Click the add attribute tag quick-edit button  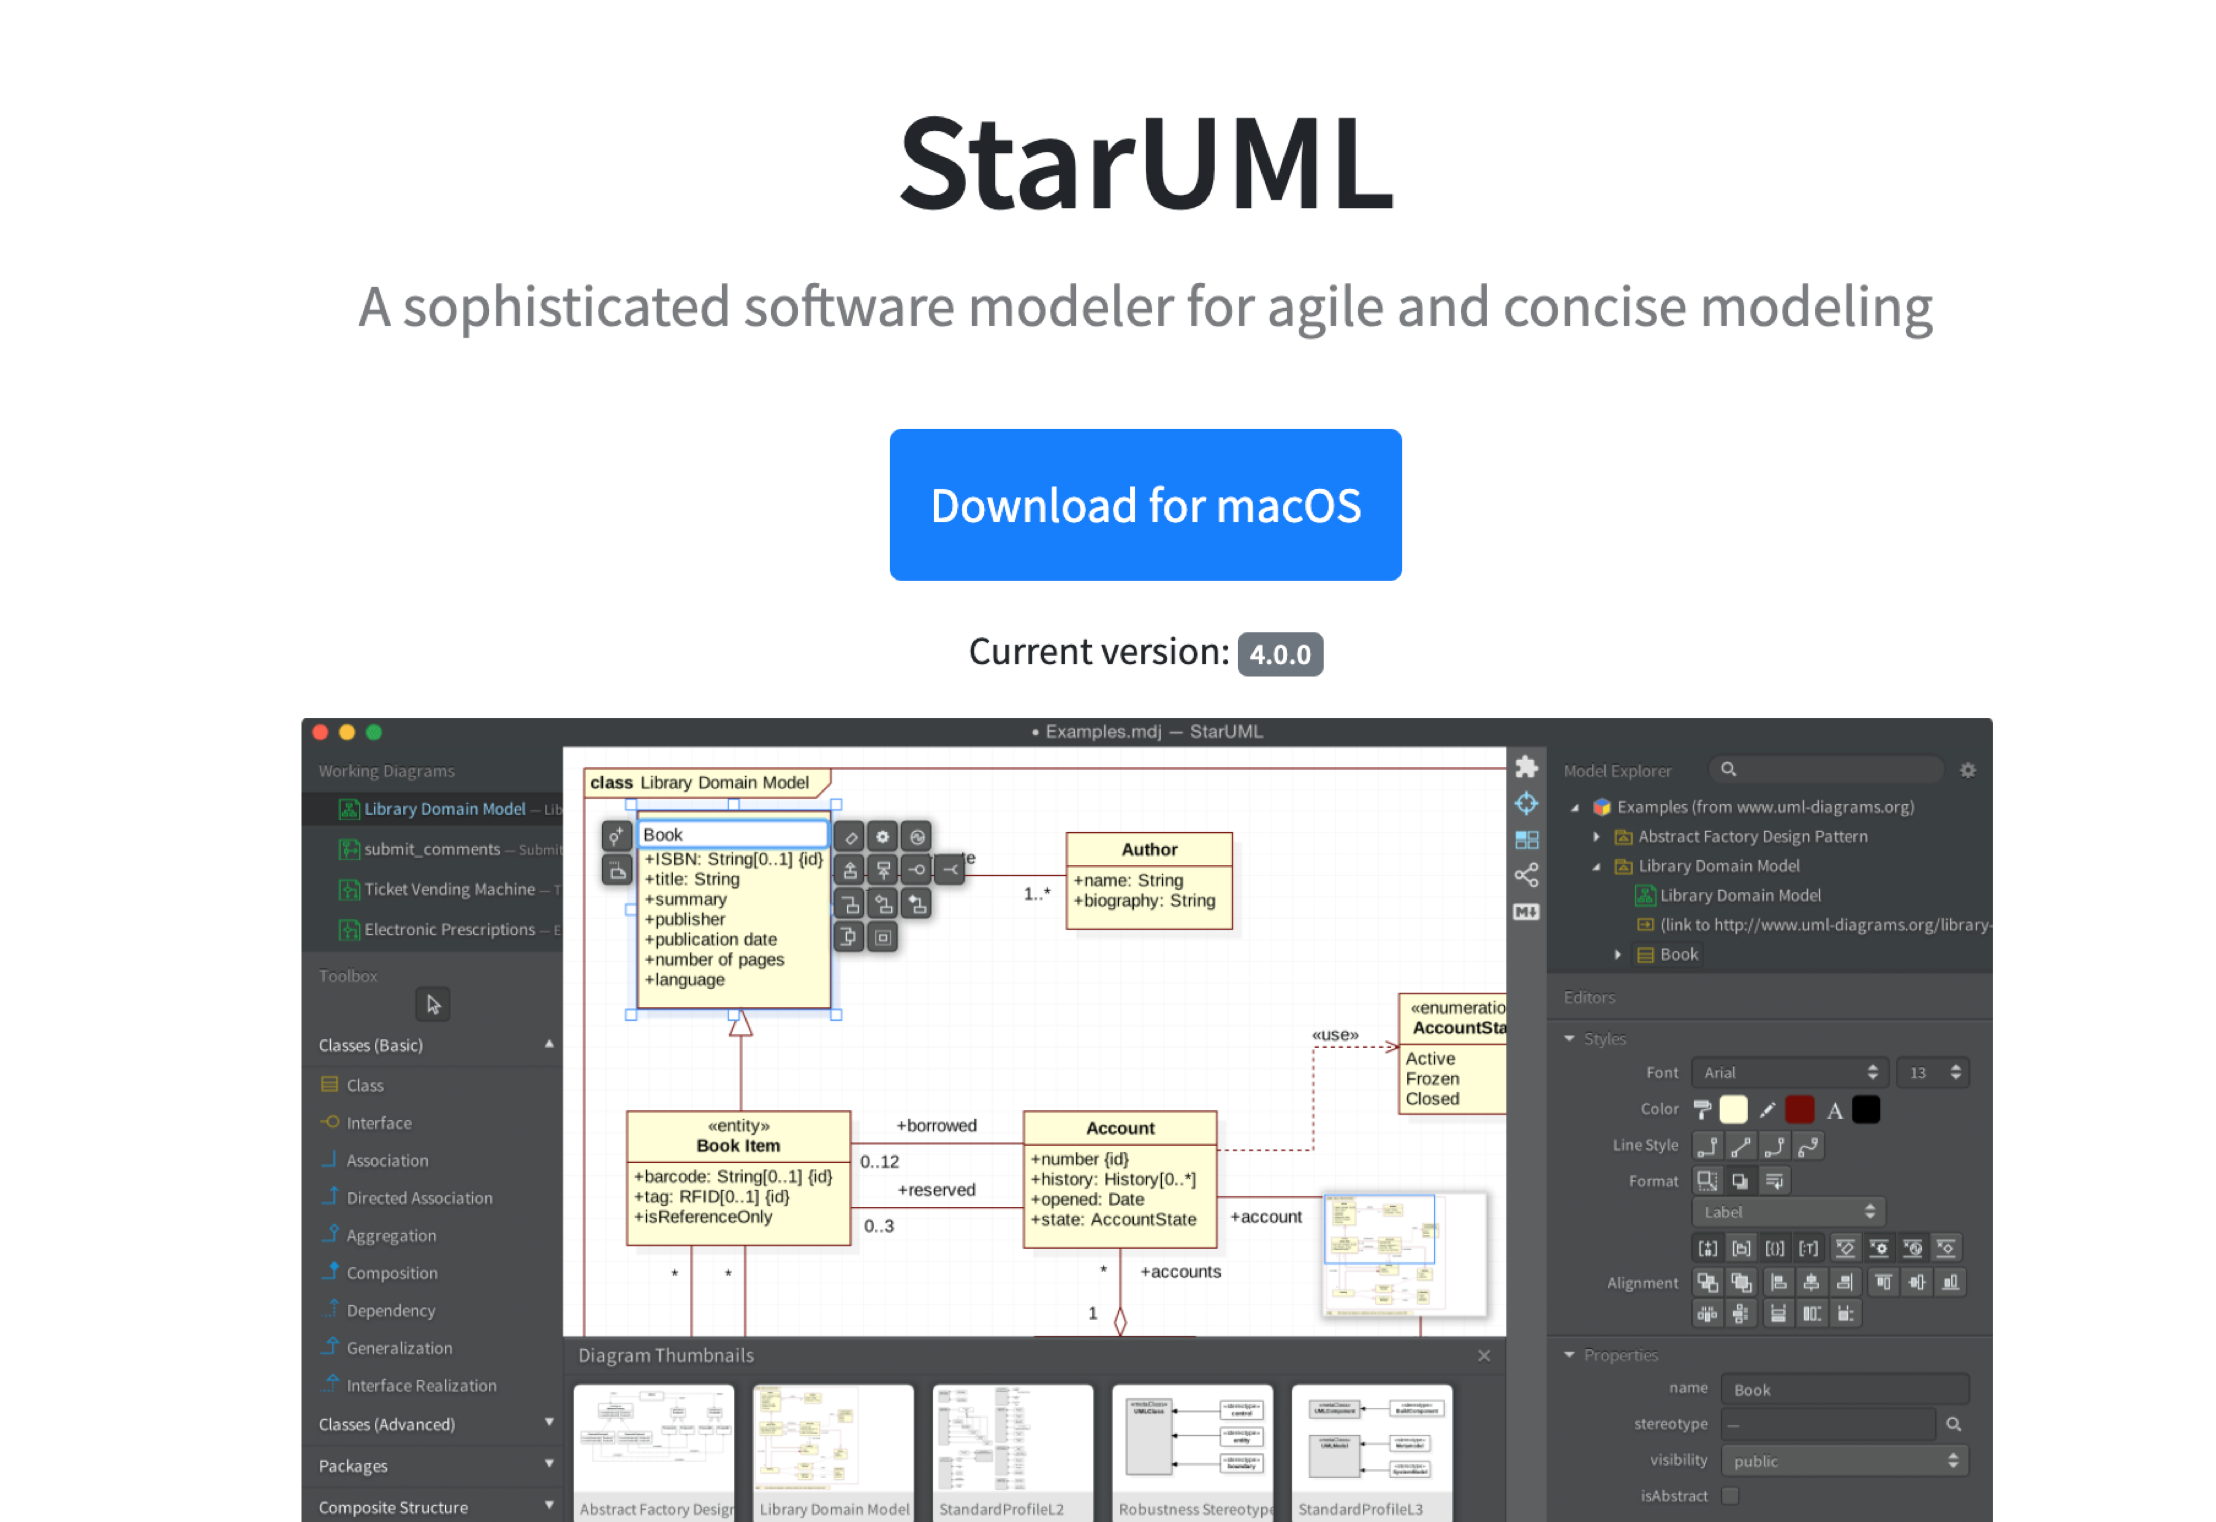(x=849, y=837)
